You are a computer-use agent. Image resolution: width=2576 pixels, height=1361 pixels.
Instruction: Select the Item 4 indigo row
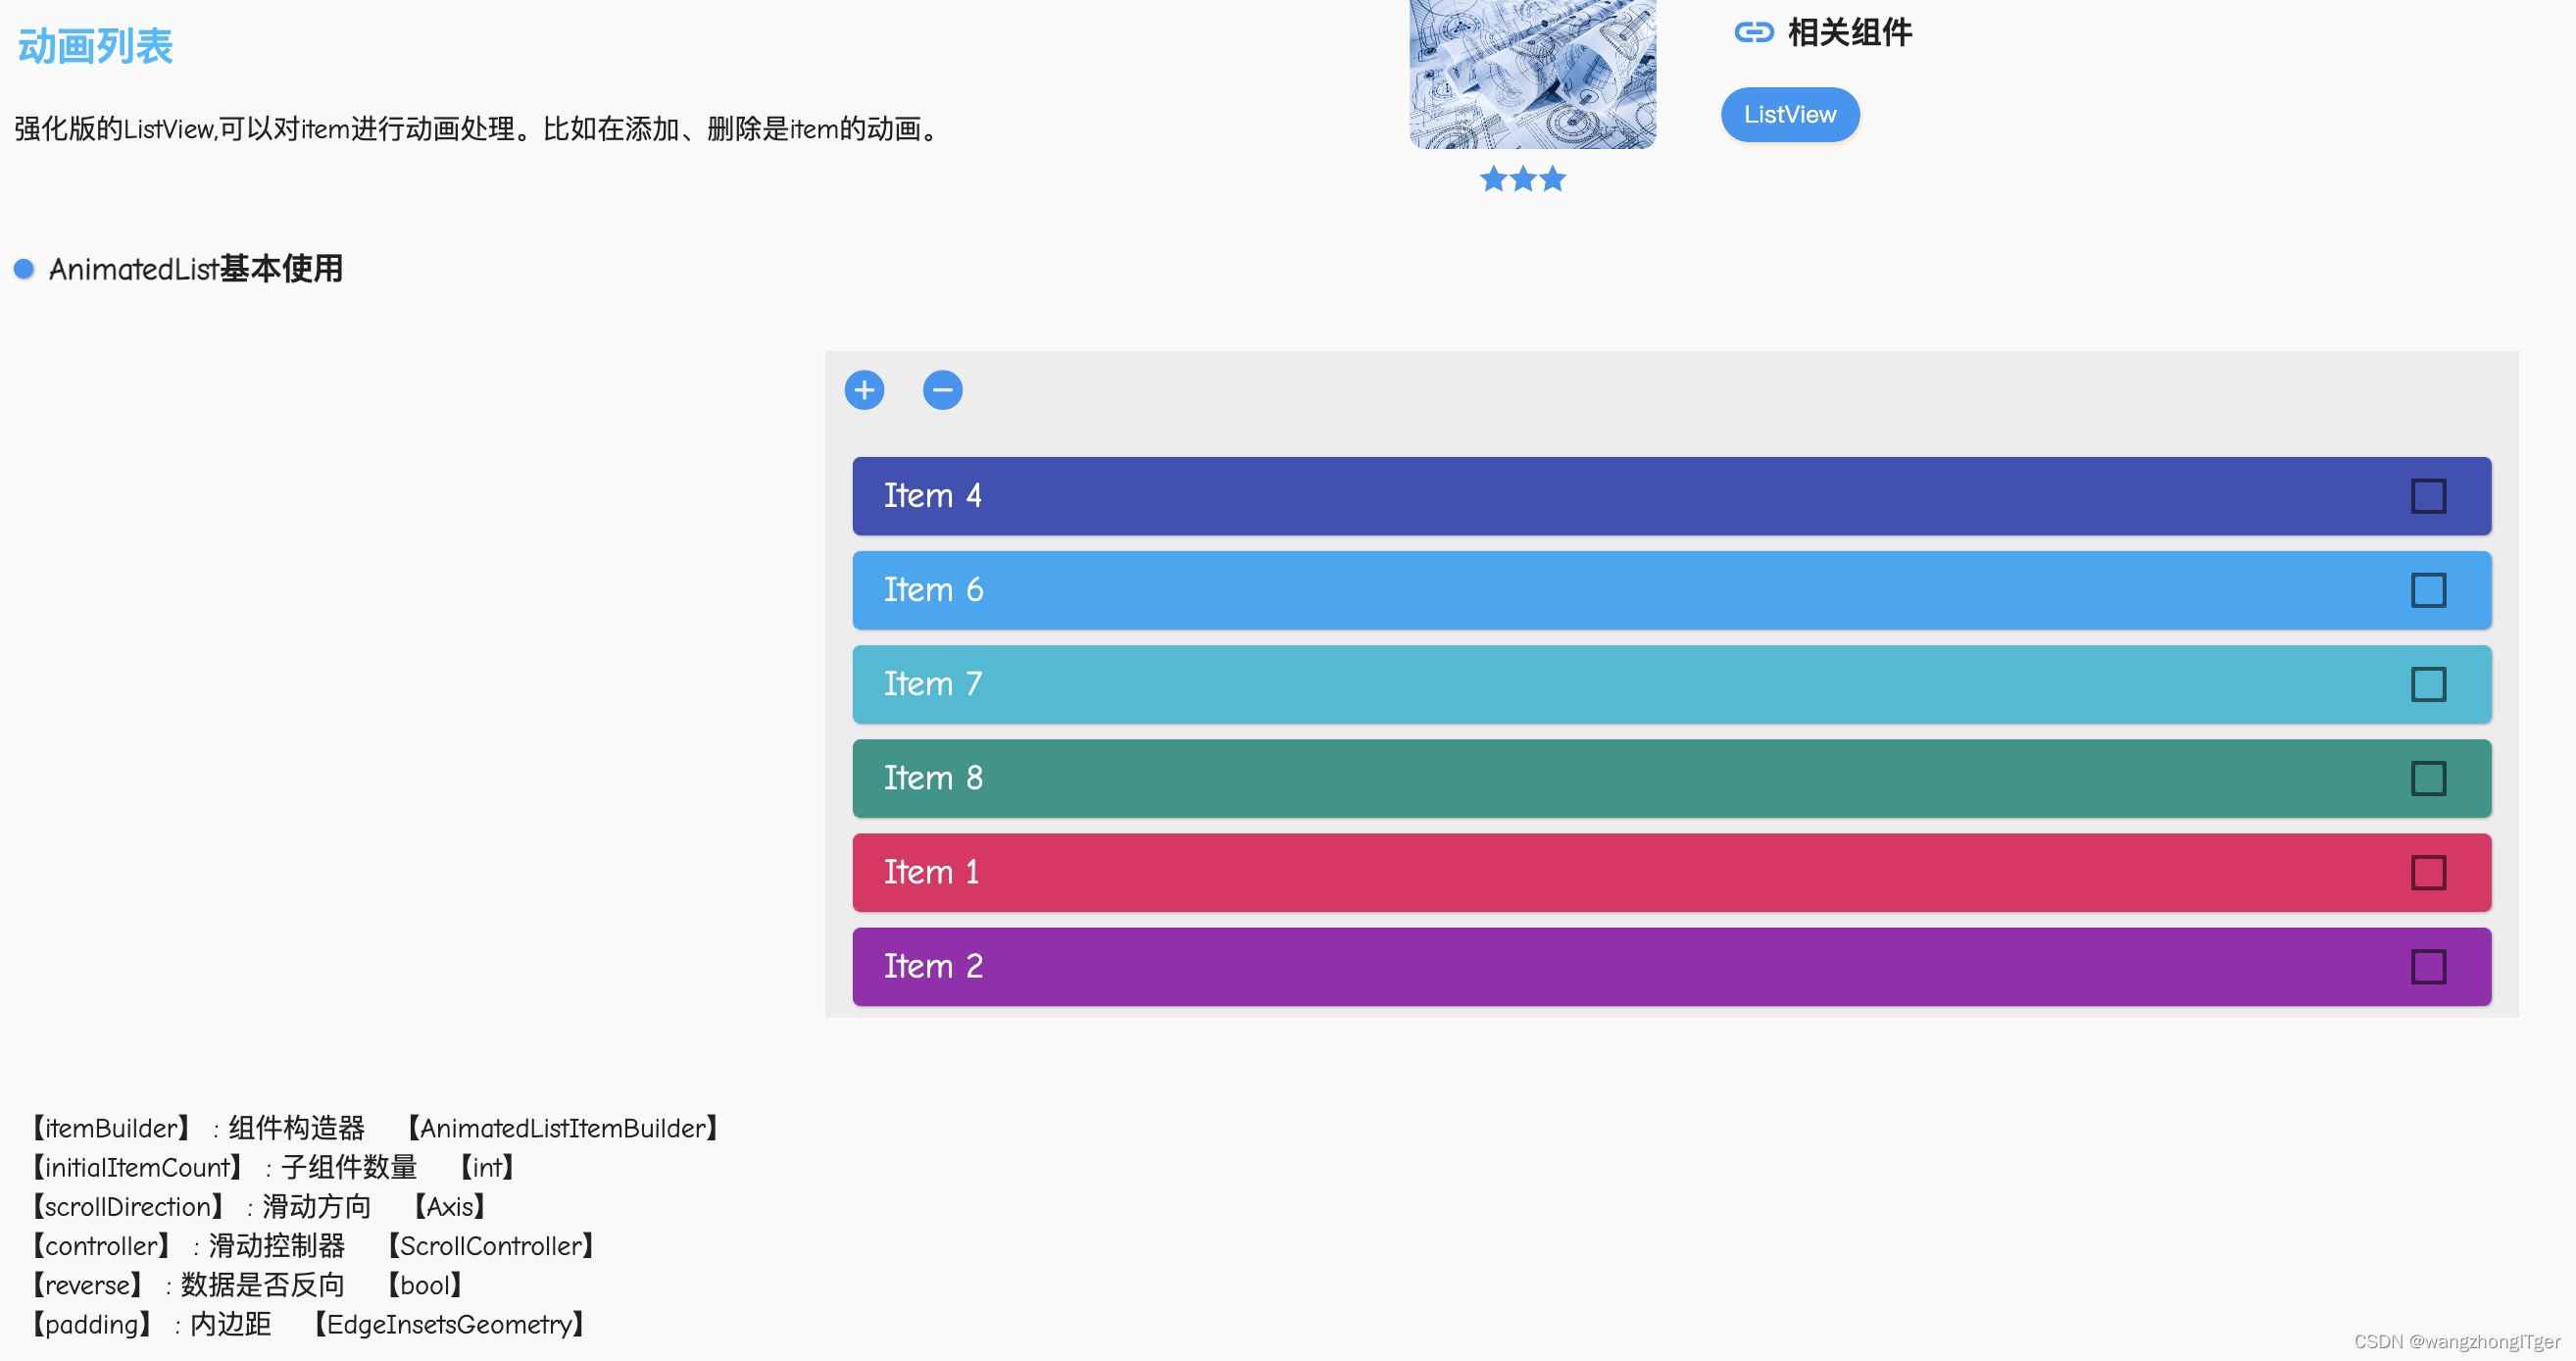coord(1671,496)
